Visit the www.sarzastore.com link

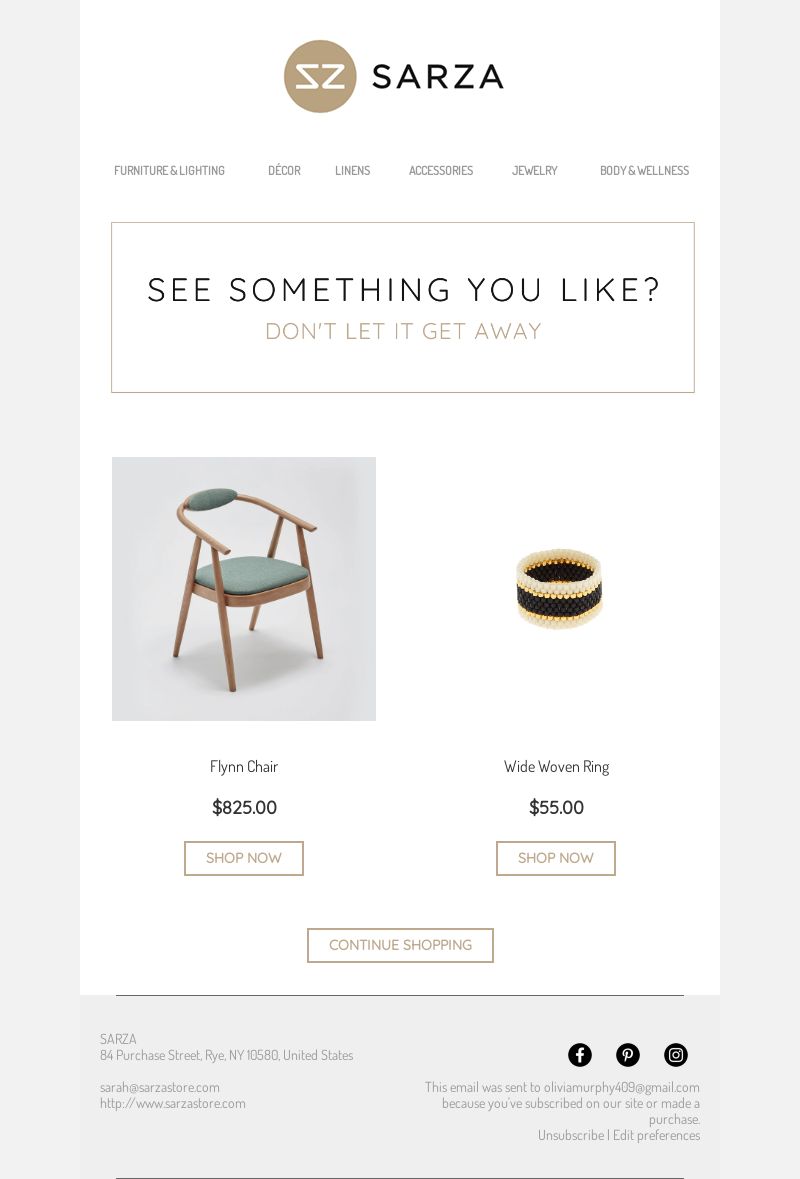coord(173,1103)
